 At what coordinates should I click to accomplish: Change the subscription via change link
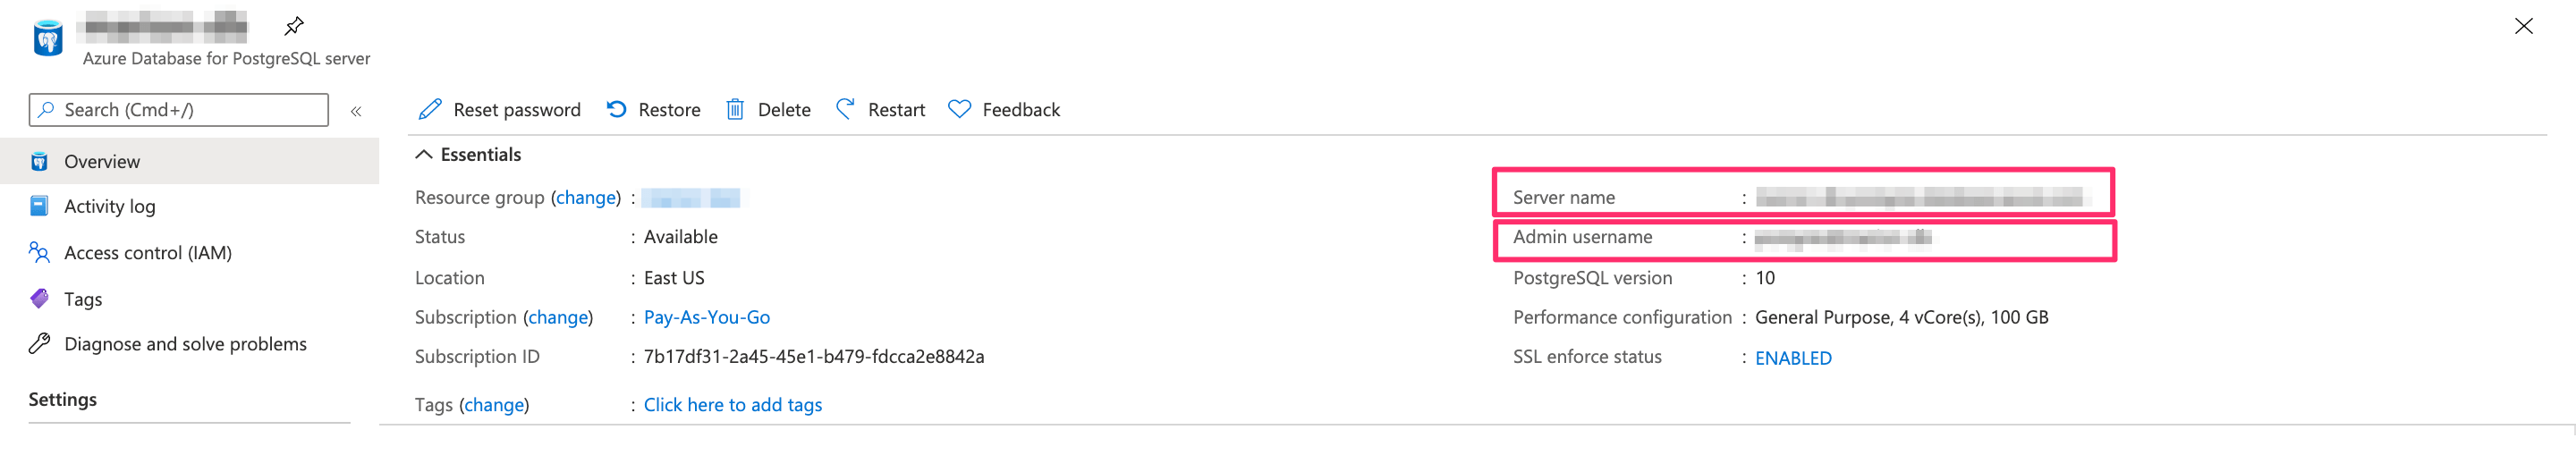(x=558, y=317)
